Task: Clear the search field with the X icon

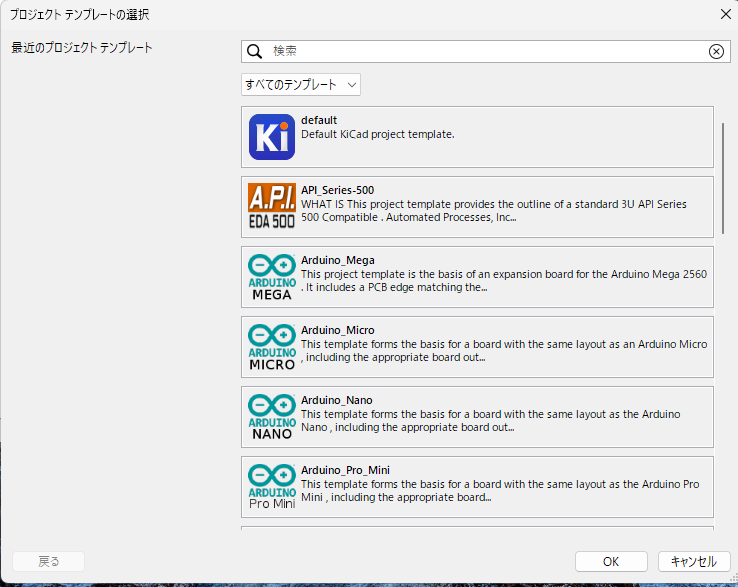Action: [716, 51]
